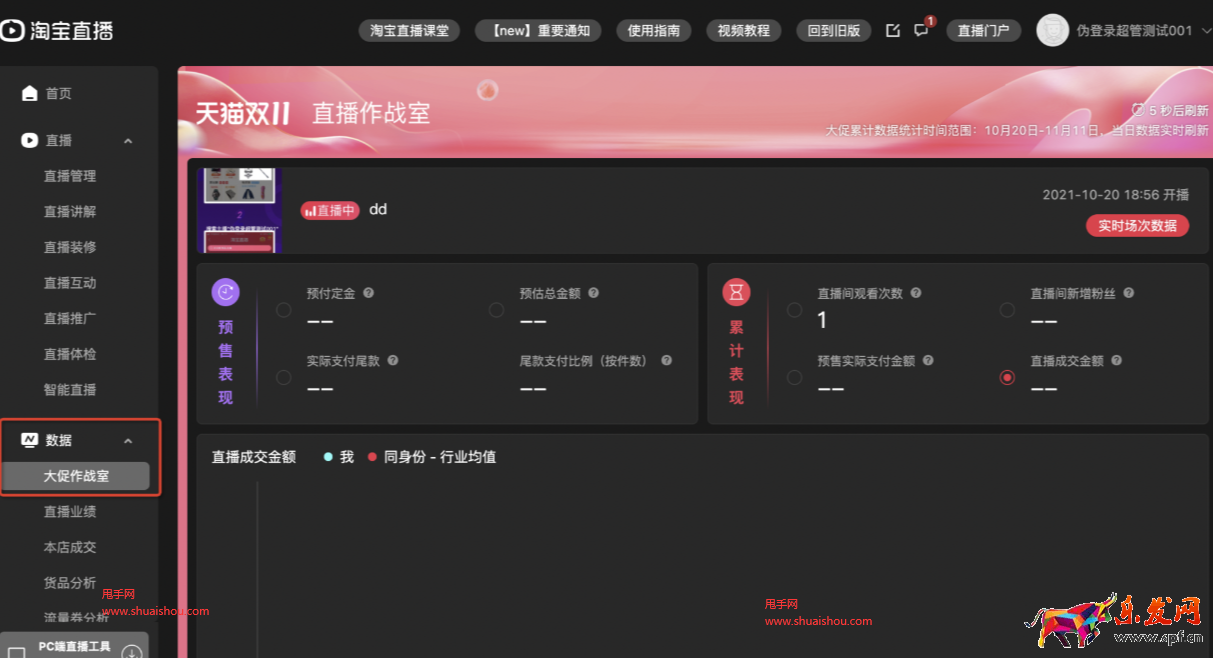Image resolution: width=1213 pixels, height=658 pixels.
Task: Click the help icon beside 预售实际支付金额
Action: tap(928, 360)
